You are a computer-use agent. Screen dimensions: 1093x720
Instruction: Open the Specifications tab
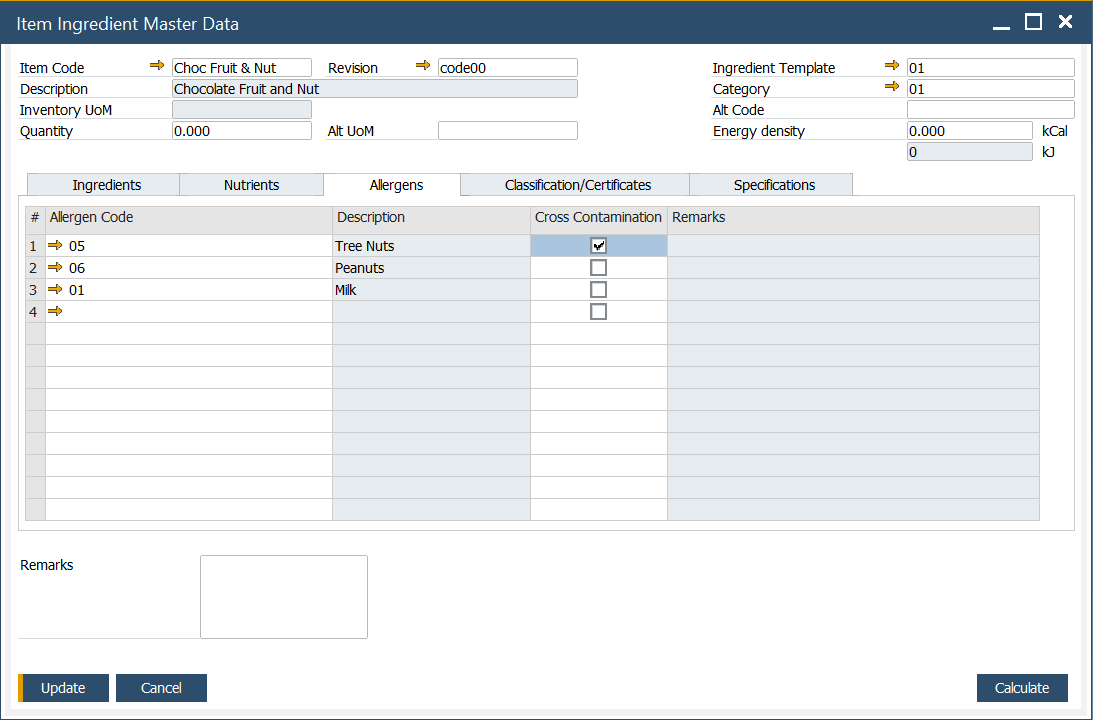771,185
